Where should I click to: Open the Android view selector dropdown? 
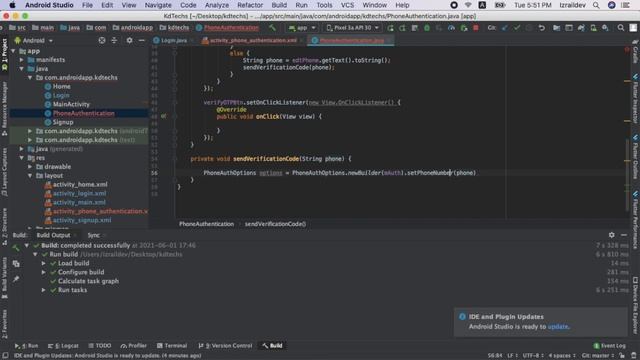[x=34, y=40]
